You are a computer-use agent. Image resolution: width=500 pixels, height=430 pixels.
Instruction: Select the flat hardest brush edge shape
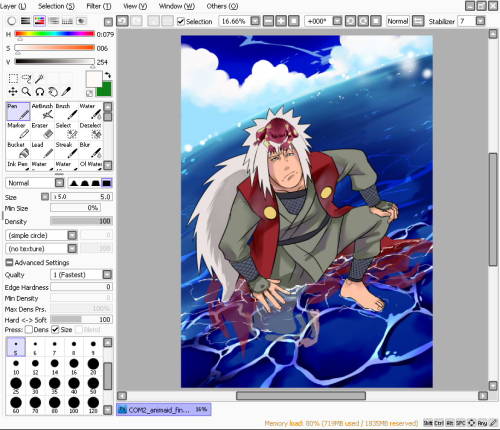tap(107, 183)
